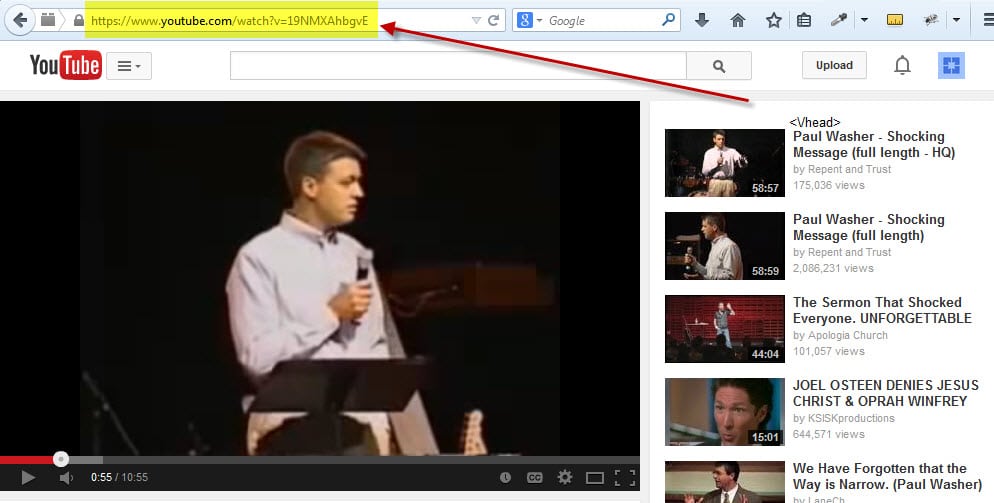This screenshot has height=503, width=994.
Task: Open 'We Have Forgotten that the Way' link
Action: 887,476
